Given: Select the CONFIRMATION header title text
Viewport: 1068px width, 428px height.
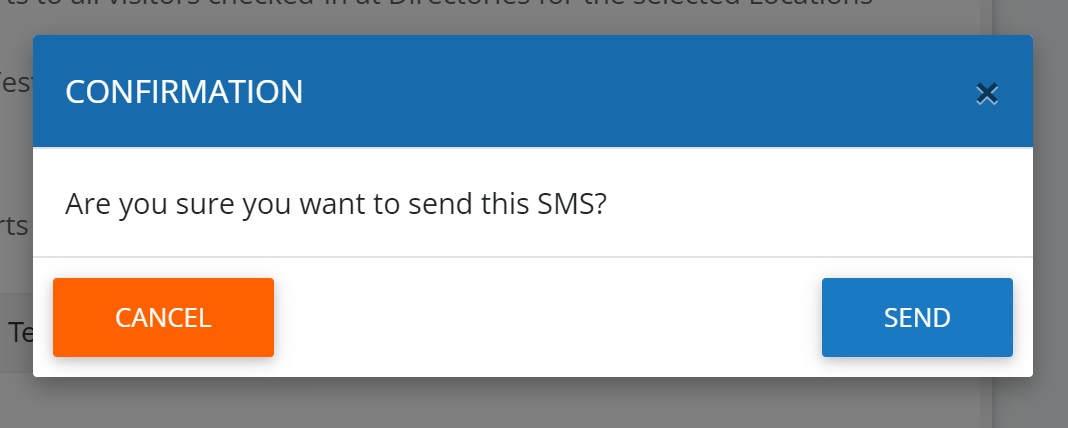Looking at the screenshot, I should (184, 92).
